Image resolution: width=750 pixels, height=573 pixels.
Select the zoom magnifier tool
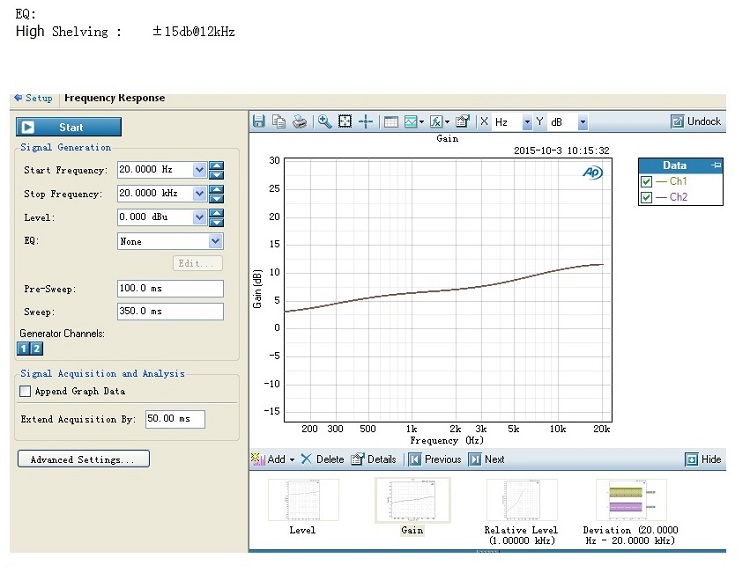[x=325, y=121]
